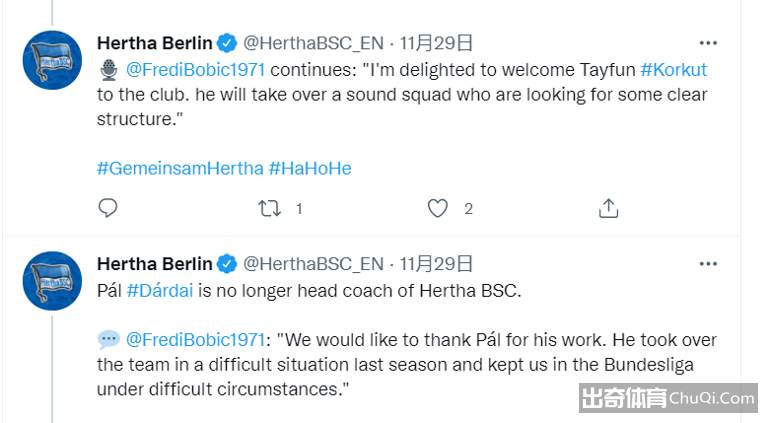Visit @FrediBobic1971 mention in second tweet

[x=195, y=340]
